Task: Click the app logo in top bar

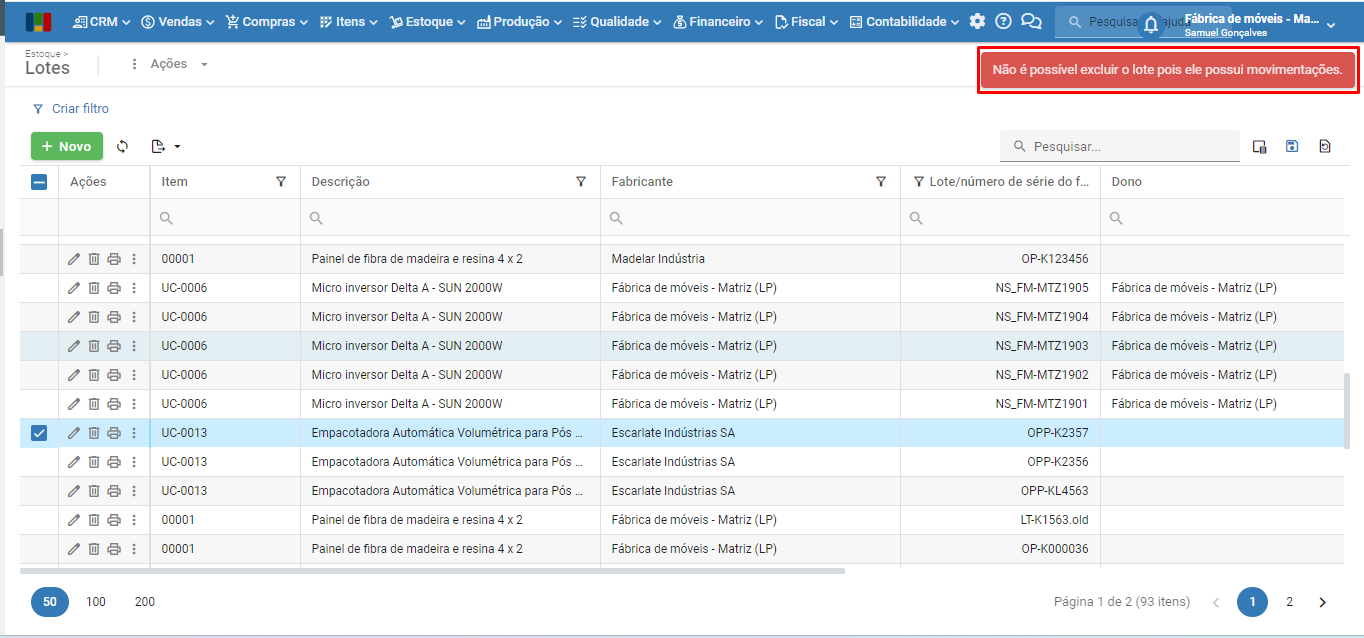Action: 38,21
